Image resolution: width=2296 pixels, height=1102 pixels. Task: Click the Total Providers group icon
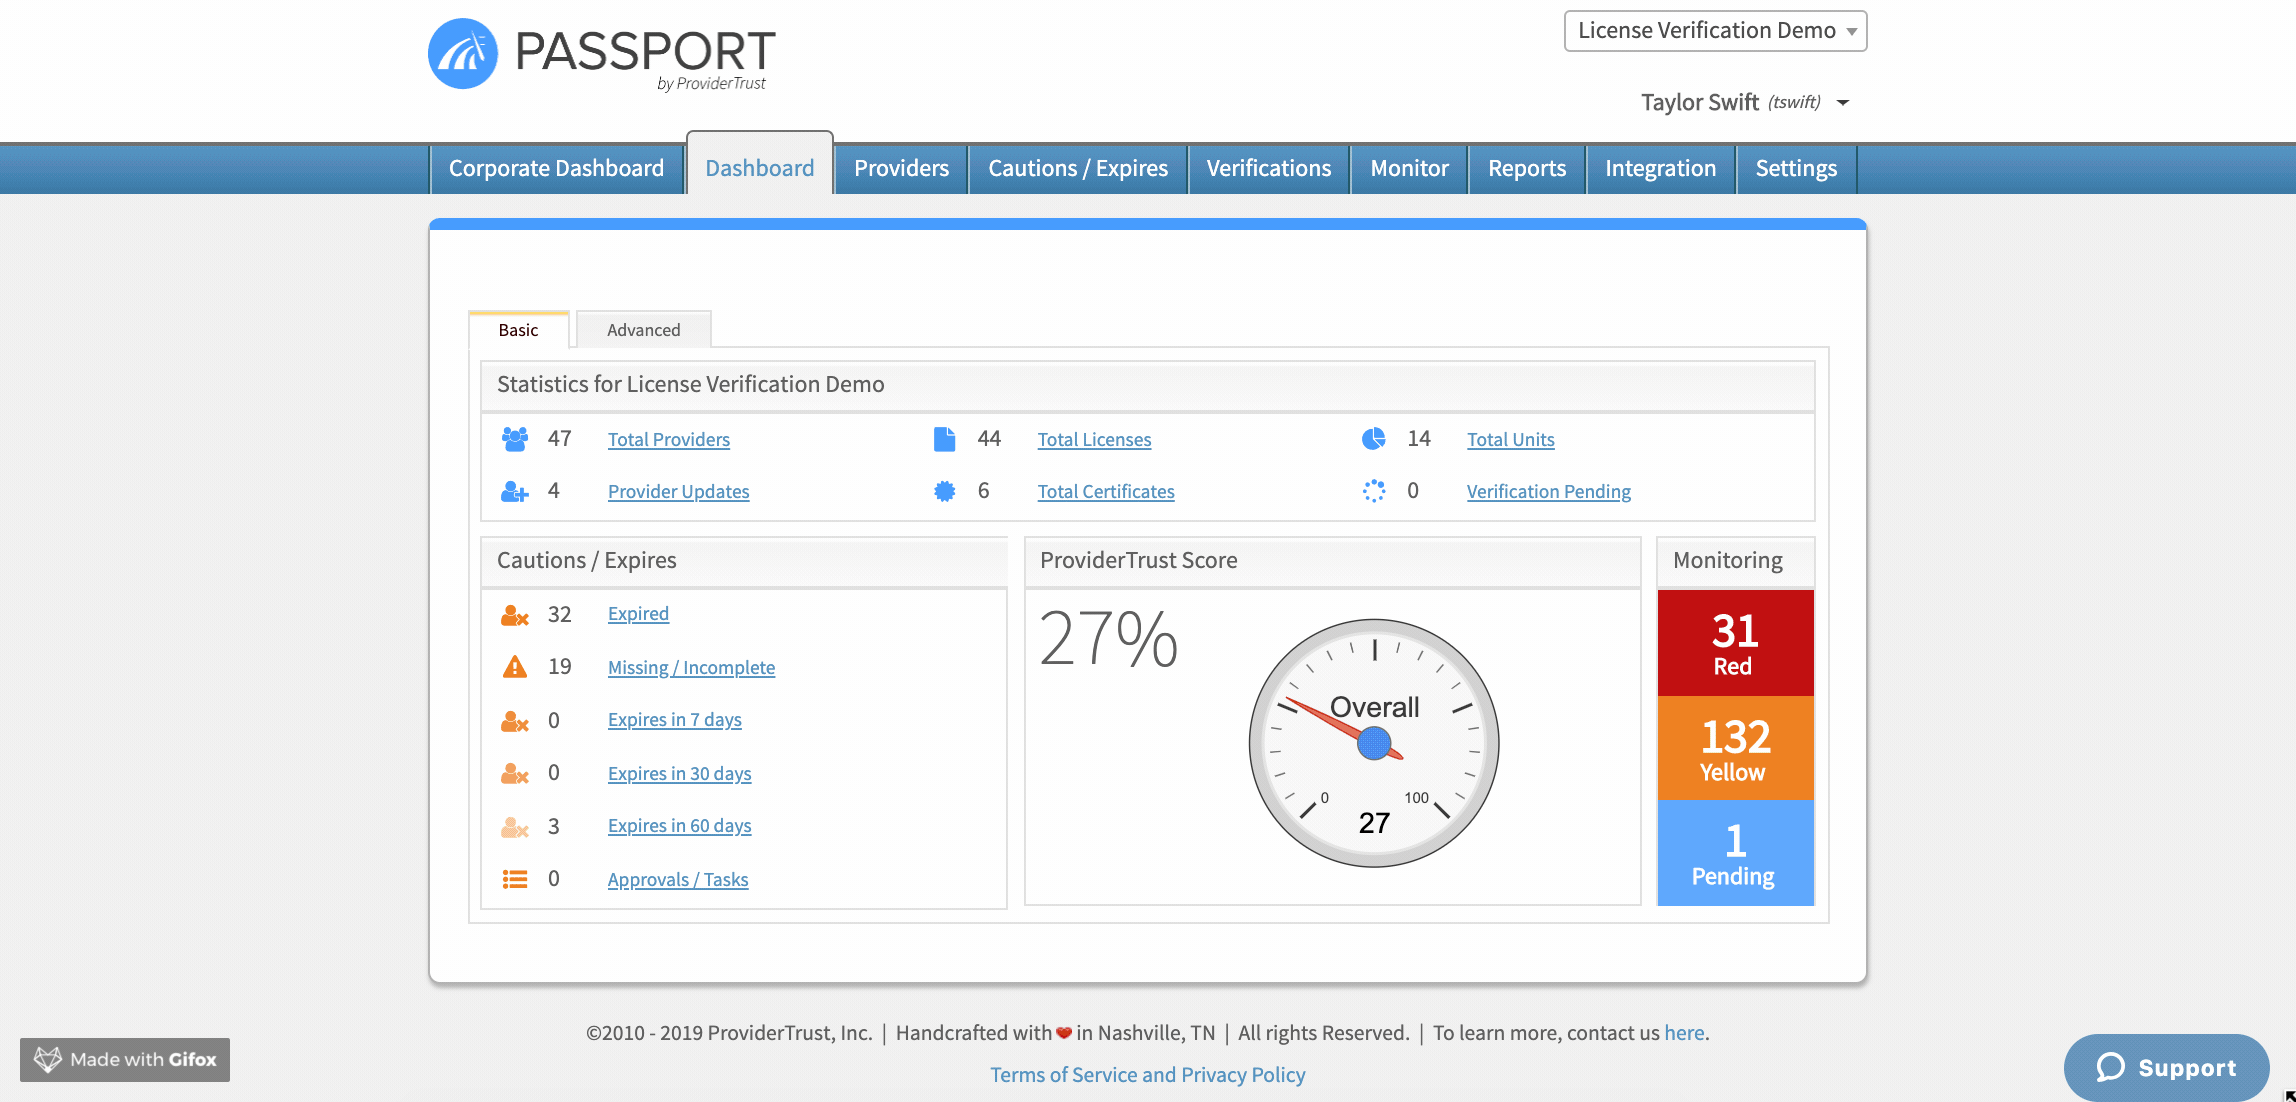[515, 439]
